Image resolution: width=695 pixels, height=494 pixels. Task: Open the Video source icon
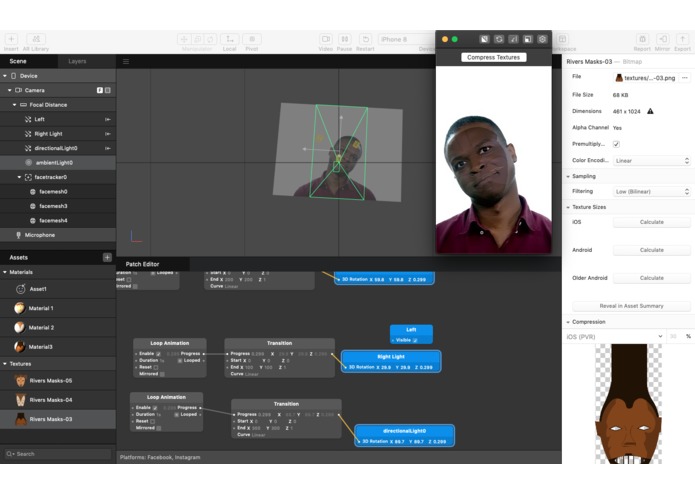[x=326, y=39]
